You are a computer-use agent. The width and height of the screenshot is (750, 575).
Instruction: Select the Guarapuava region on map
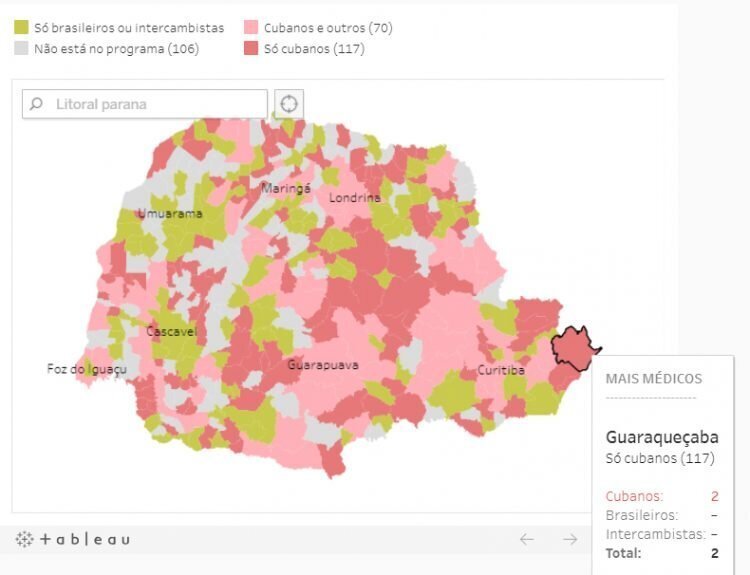[323, 365]
